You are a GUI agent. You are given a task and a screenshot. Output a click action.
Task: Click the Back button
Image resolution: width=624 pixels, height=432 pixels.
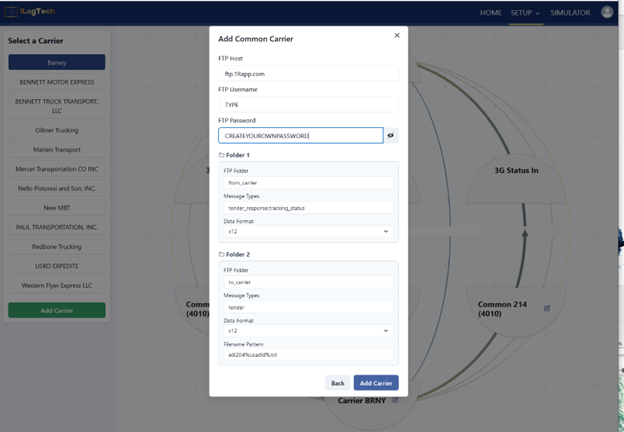[x=338, y=383]
